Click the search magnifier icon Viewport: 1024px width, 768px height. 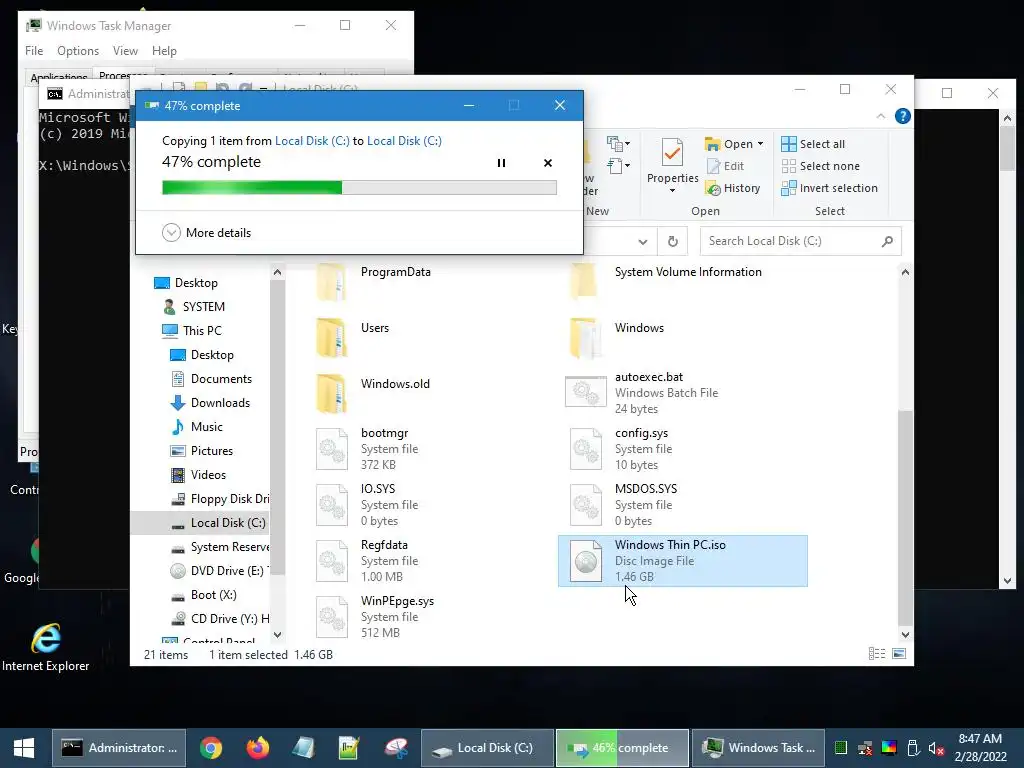coord(887,242)
